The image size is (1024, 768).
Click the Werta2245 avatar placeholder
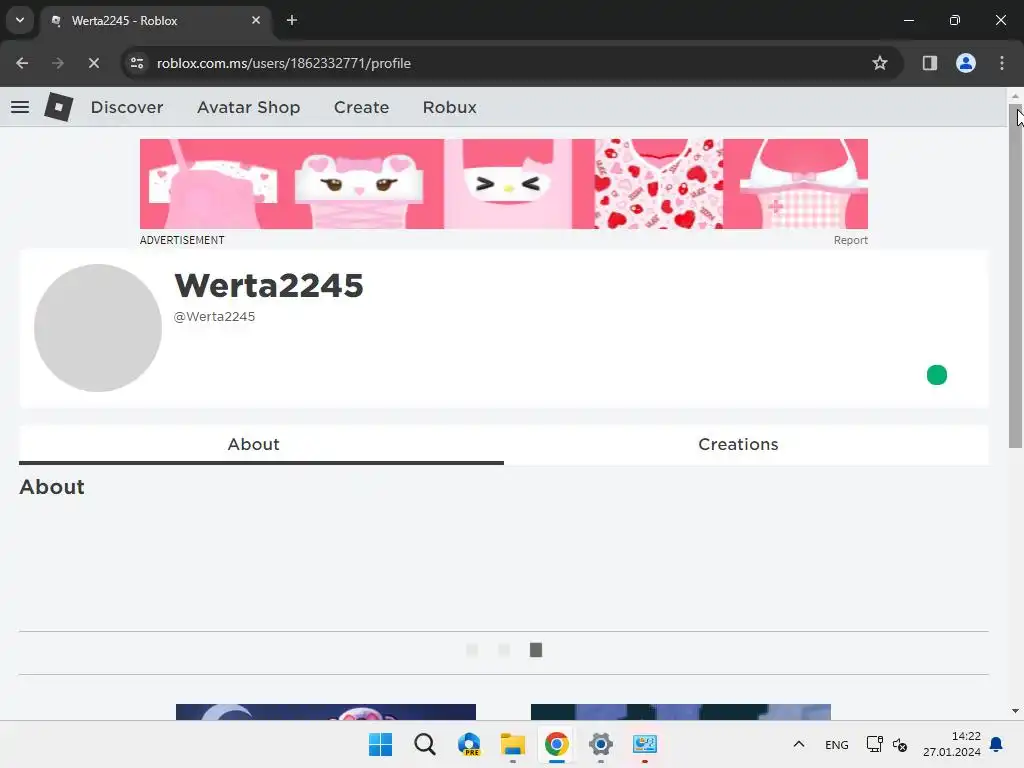click(98, 328)
